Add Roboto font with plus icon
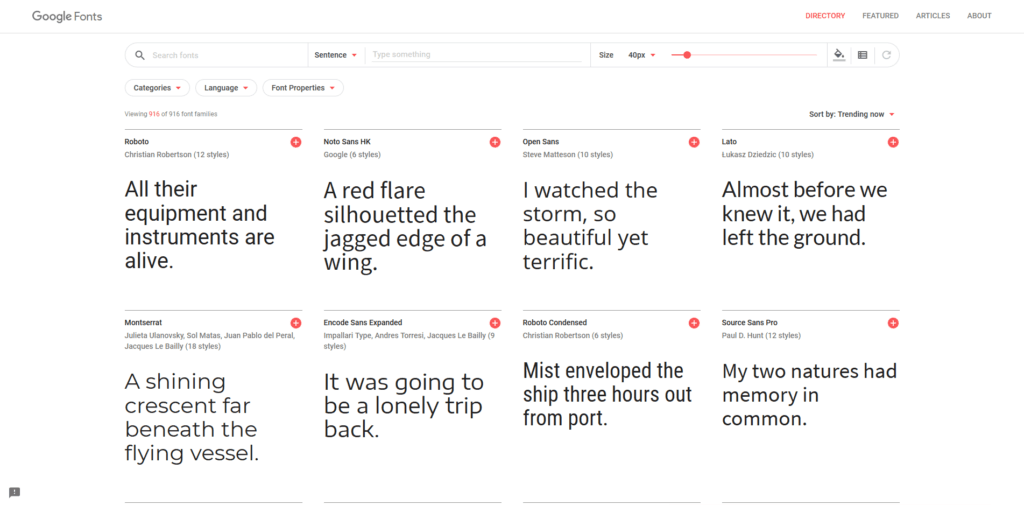The width and height of the screenshot is (1024, 505). [296, 142]
